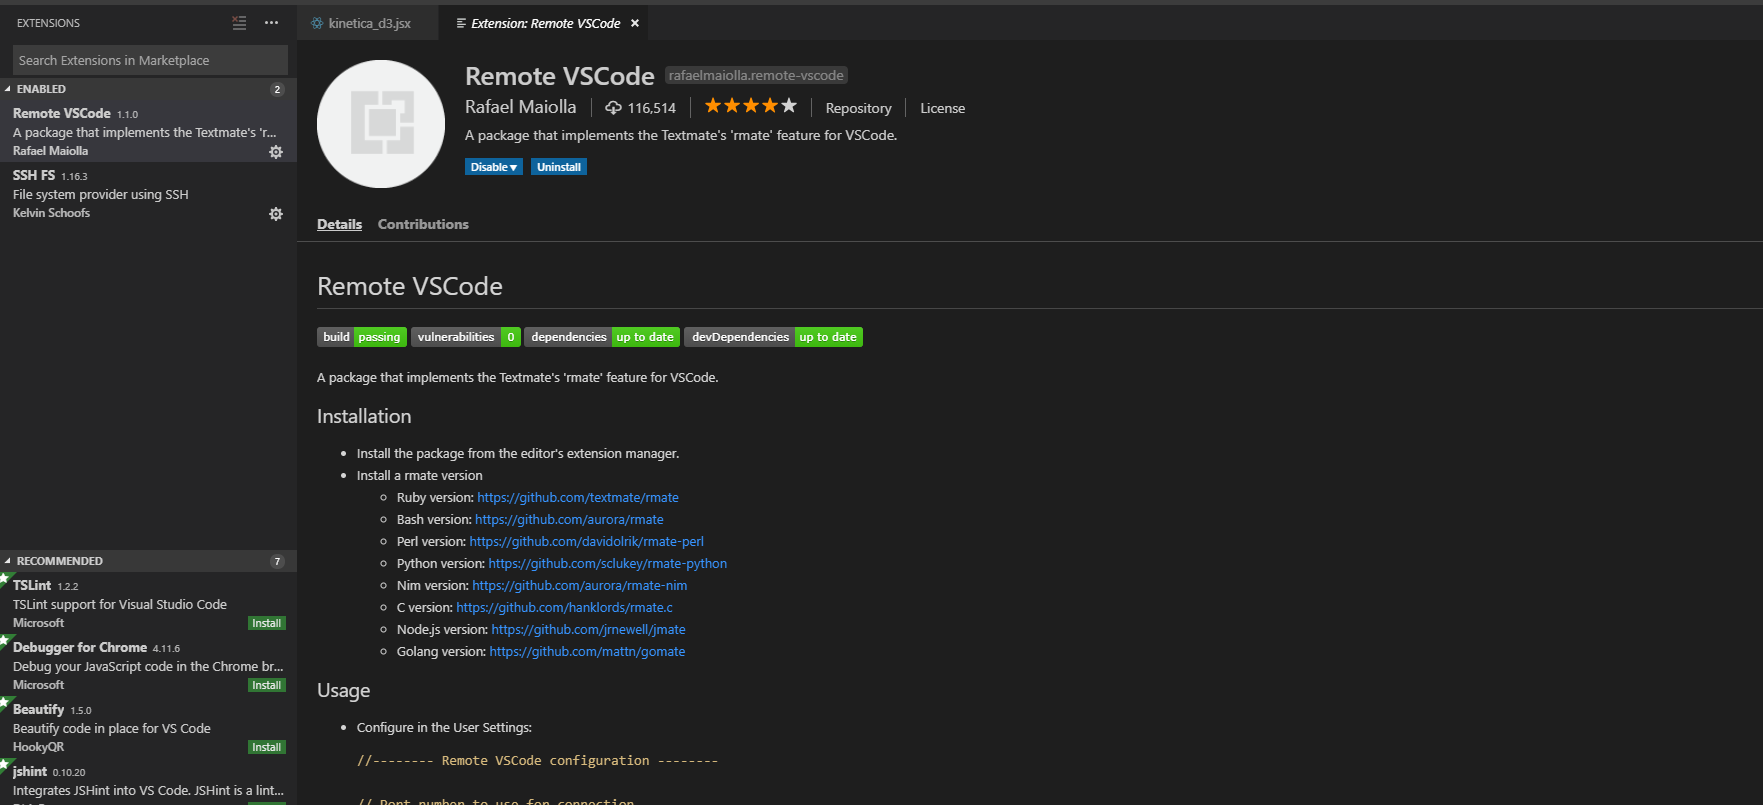1763x805 pixels.
Task: Click the Uninstall button
Action: [559, 167]
